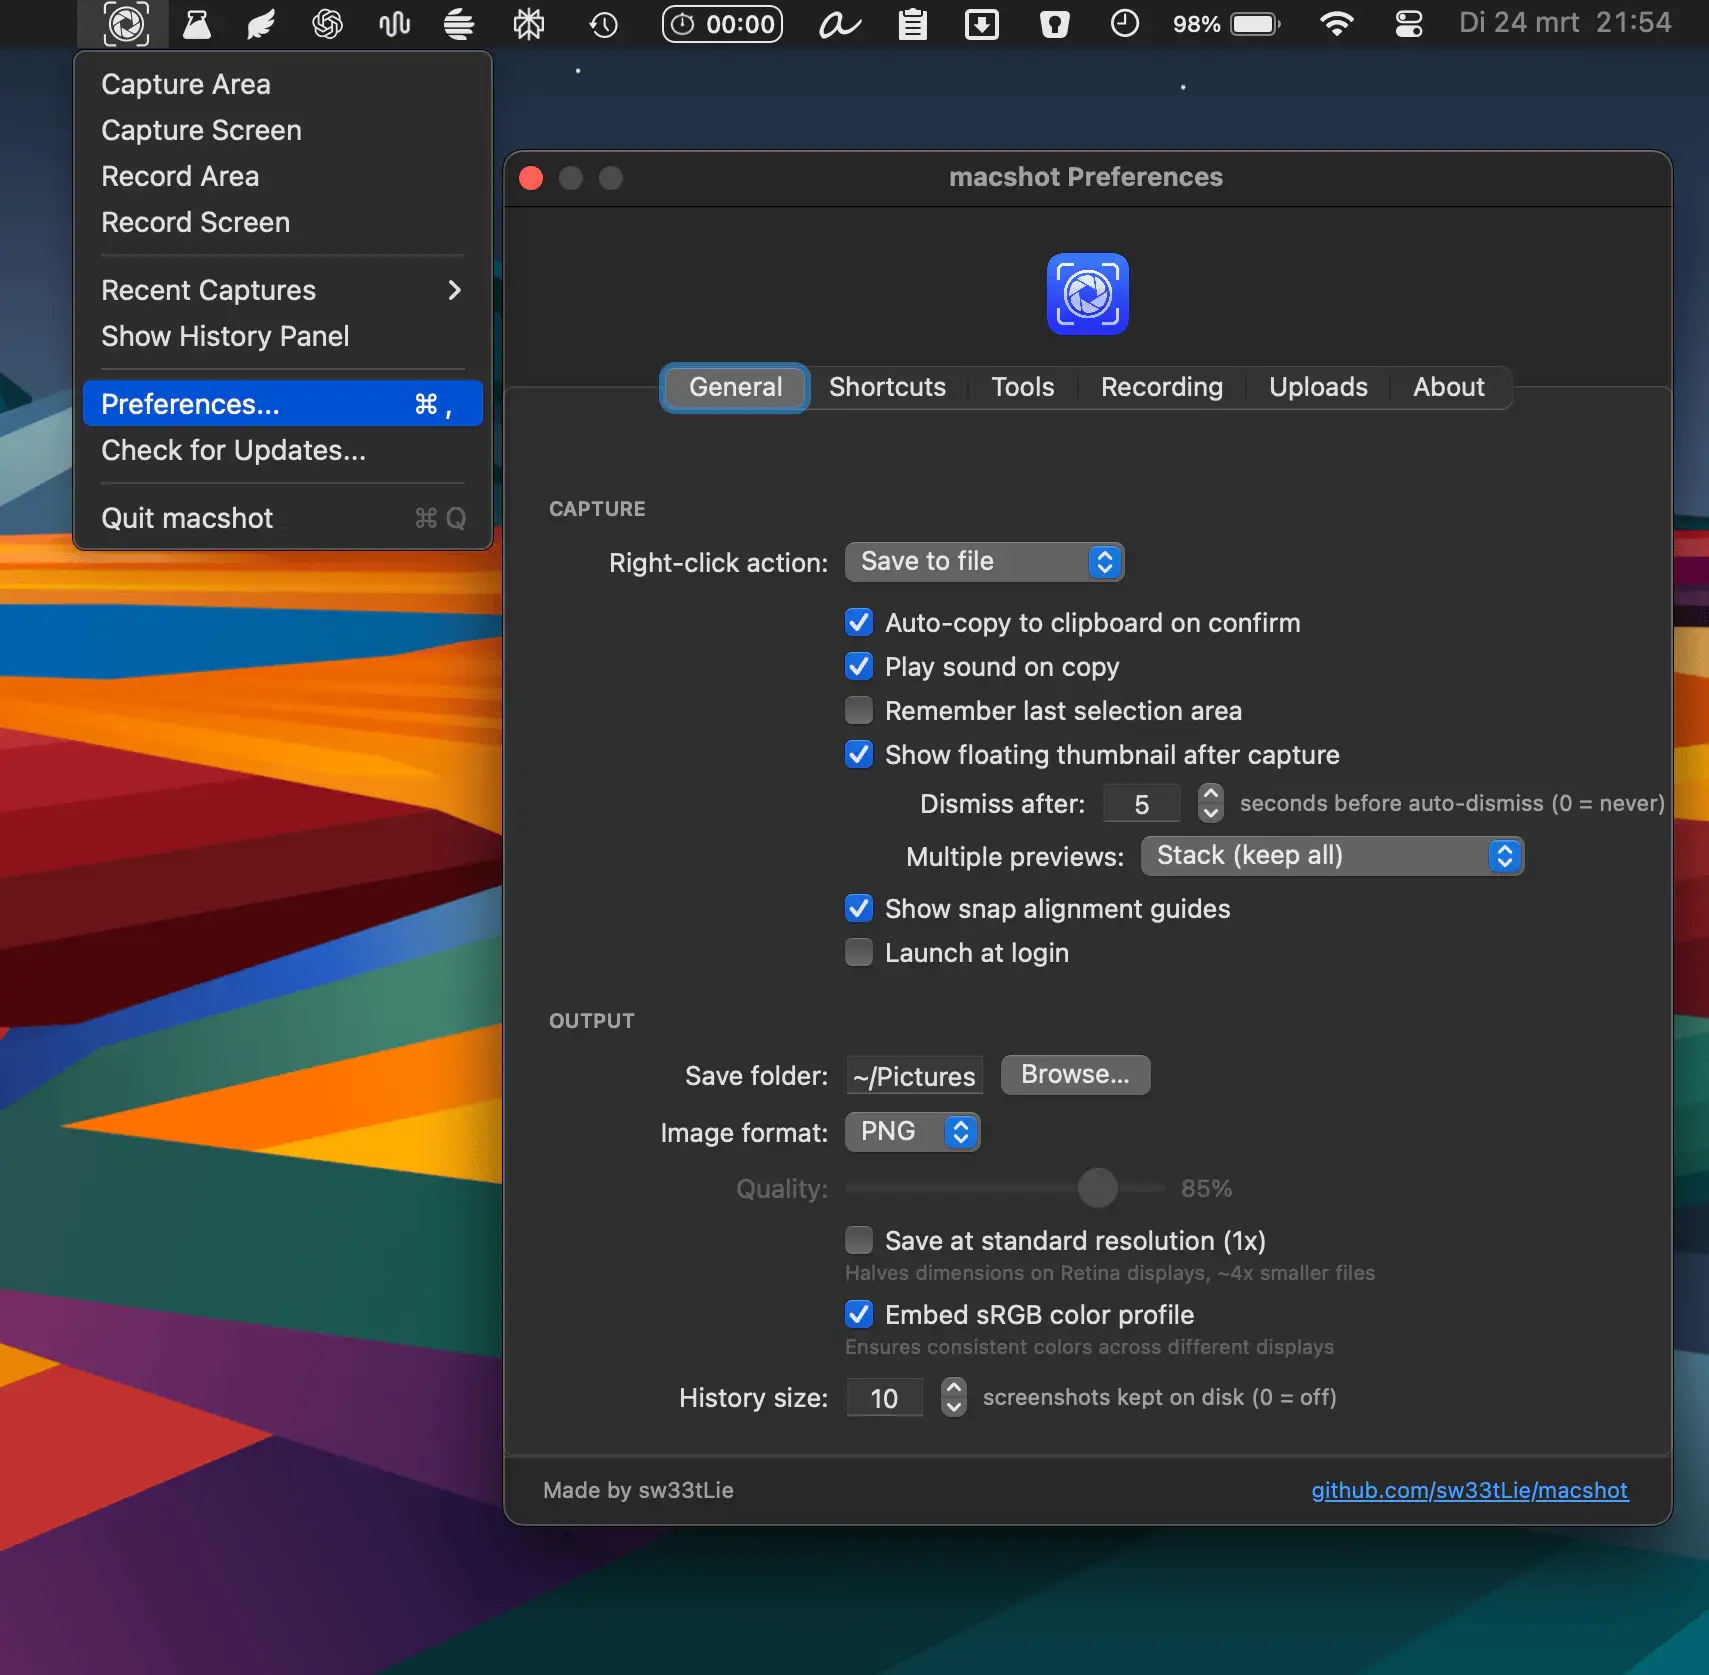Click the Time Machine menu bar icon

click(603, 24)
